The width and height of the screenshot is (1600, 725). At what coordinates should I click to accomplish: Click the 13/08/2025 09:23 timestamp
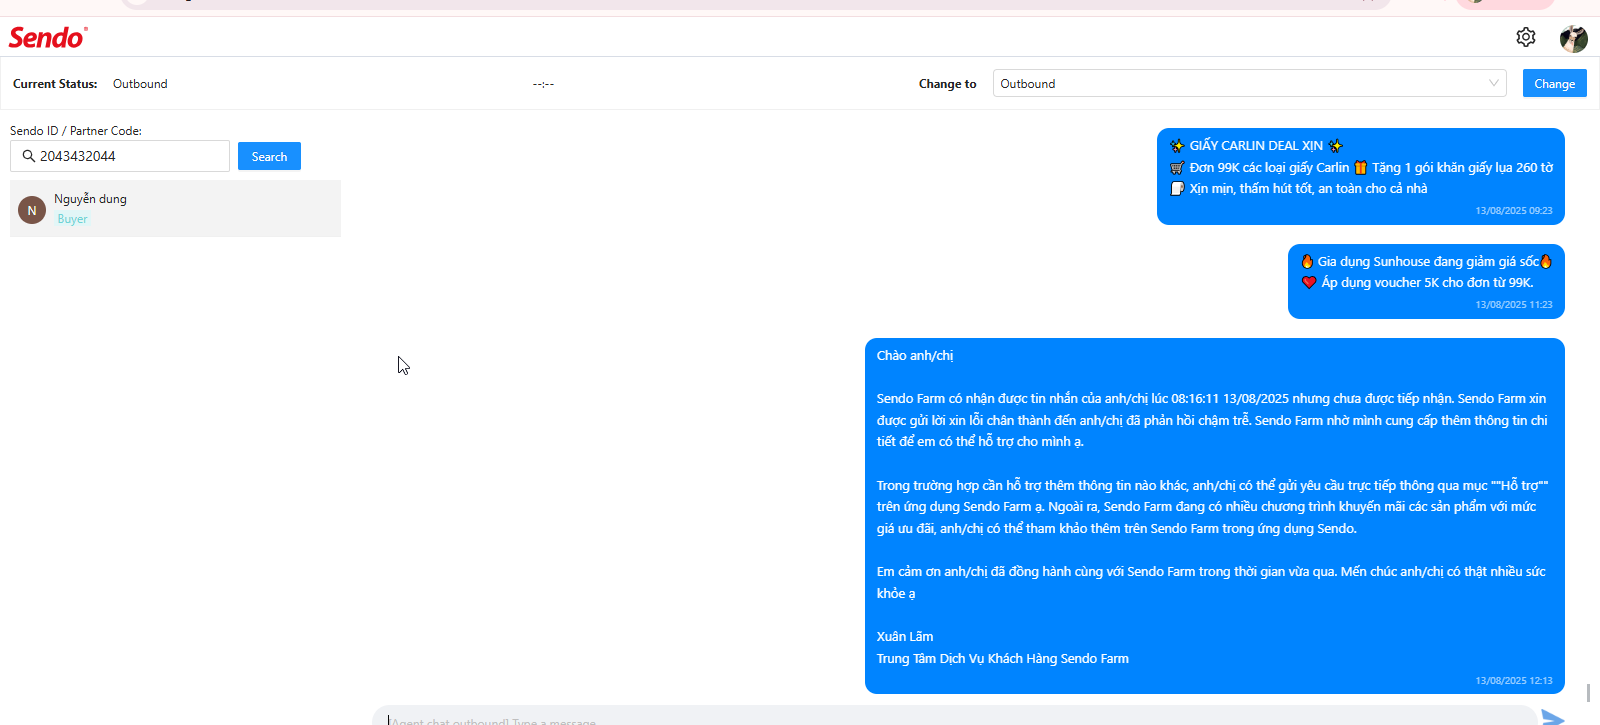pos(1513,211)
